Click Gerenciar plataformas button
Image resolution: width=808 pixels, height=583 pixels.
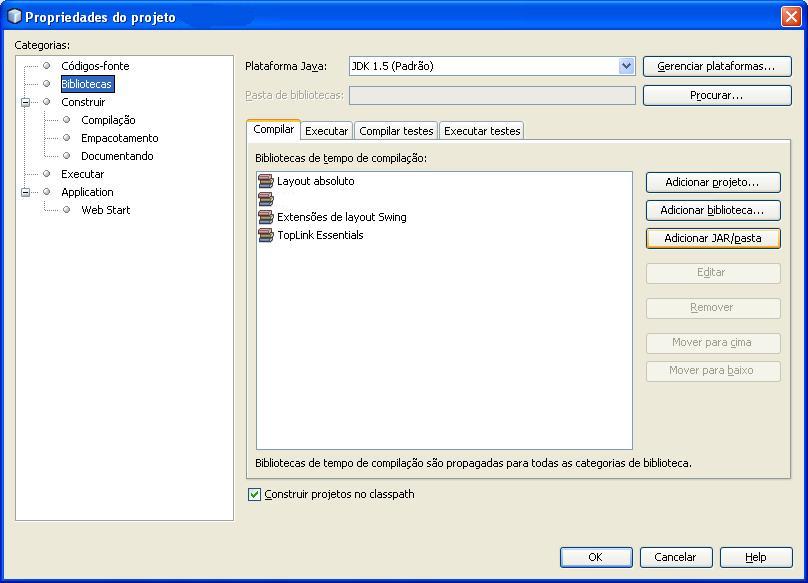[x=717, y=66]
